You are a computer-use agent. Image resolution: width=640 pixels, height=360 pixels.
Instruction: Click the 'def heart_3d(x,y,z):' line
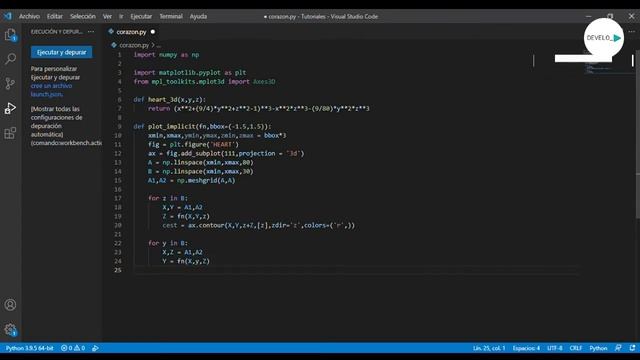[169, 100]
